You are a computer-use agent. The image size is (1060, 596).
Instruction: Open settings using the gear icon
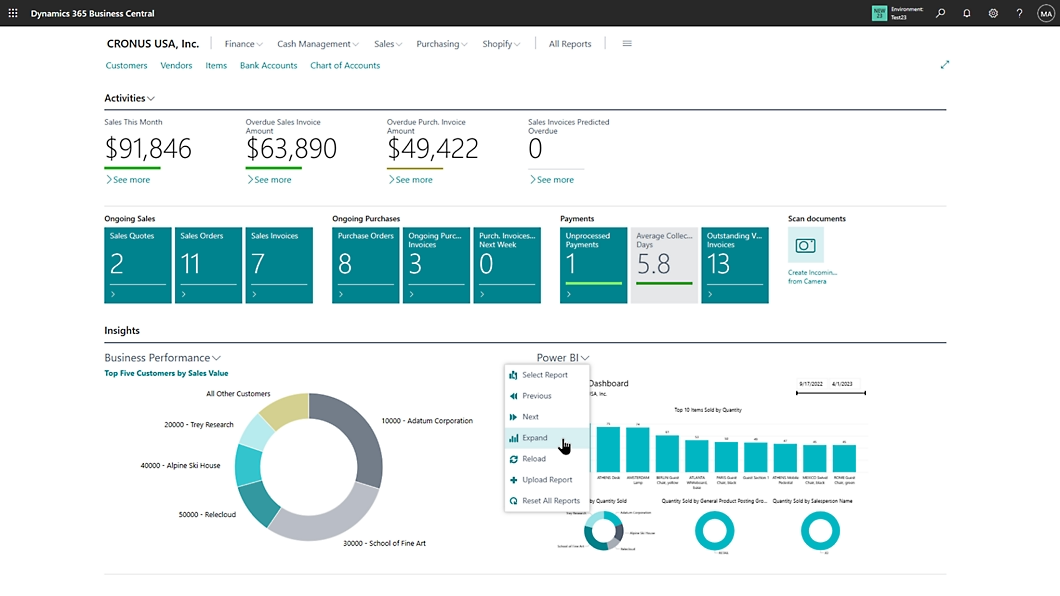point(992,13)
